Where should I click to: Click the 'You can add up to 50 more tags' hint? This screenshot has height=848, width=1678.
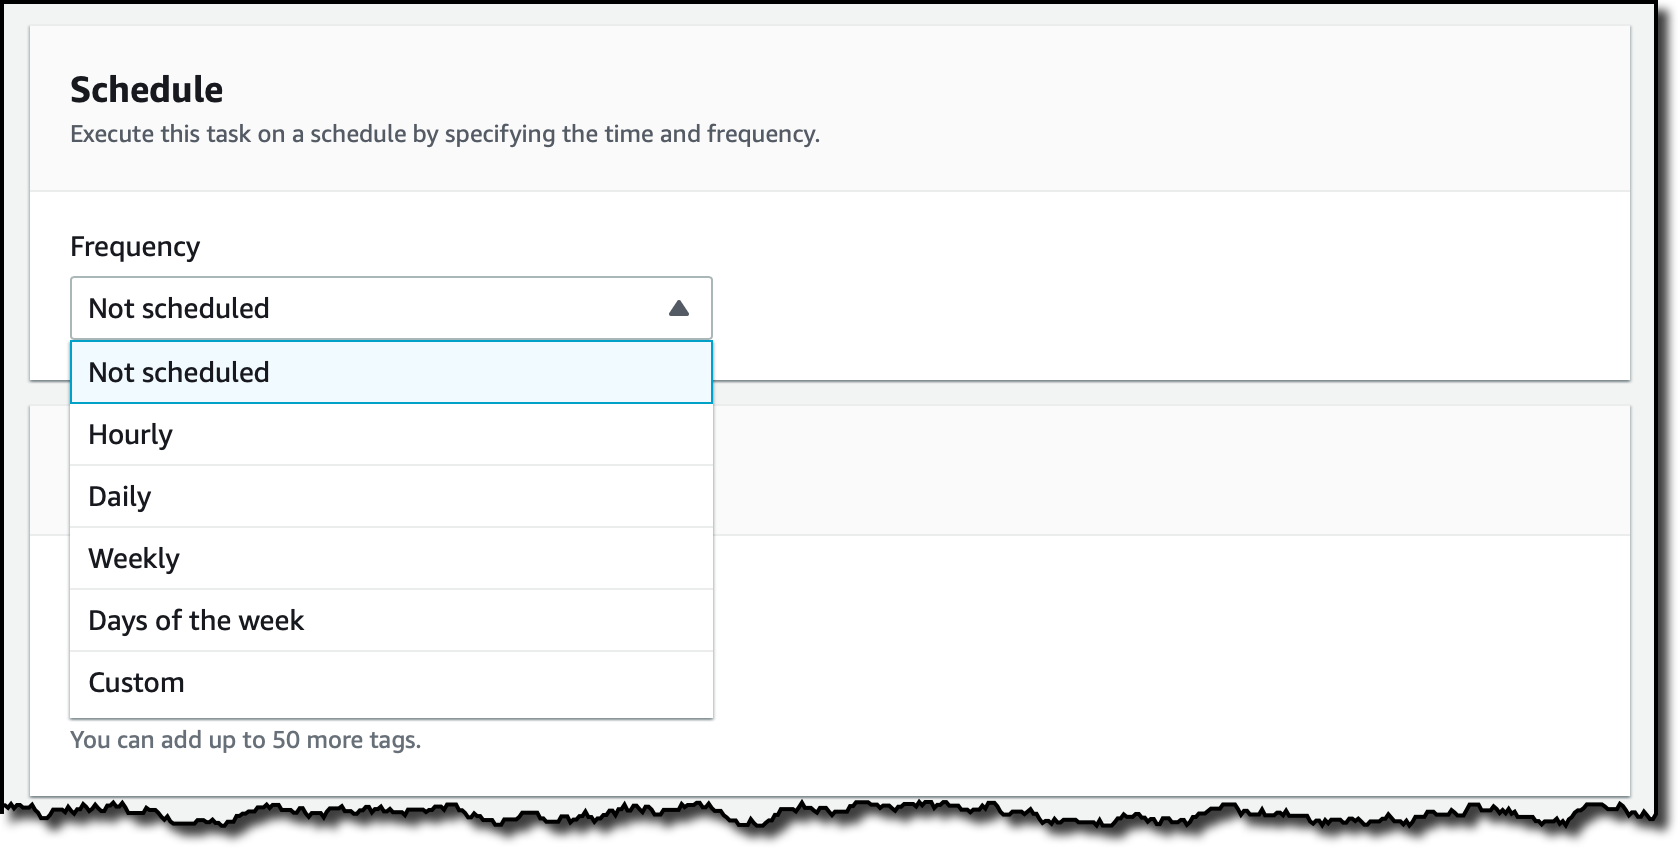[x=246, y=740]
